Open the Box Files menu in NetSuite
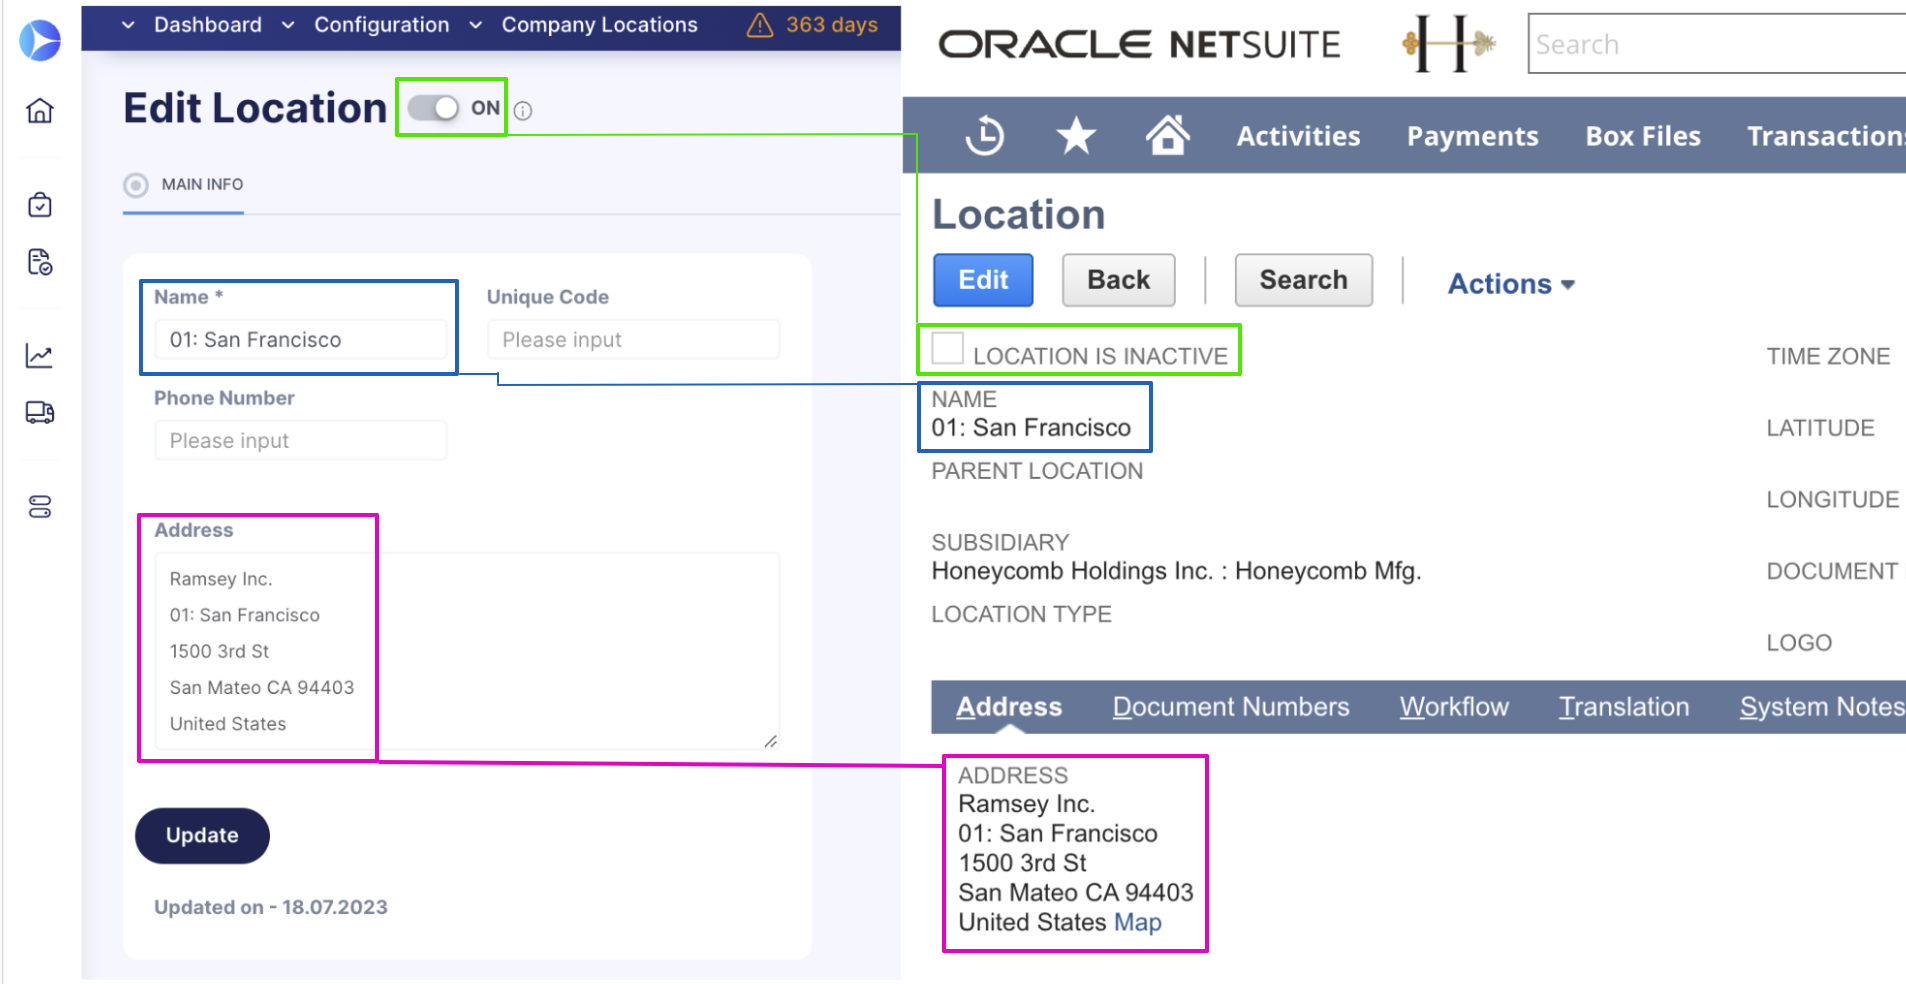The image size is (1906, 984). pyautogui.click(x=1643, y=136)
